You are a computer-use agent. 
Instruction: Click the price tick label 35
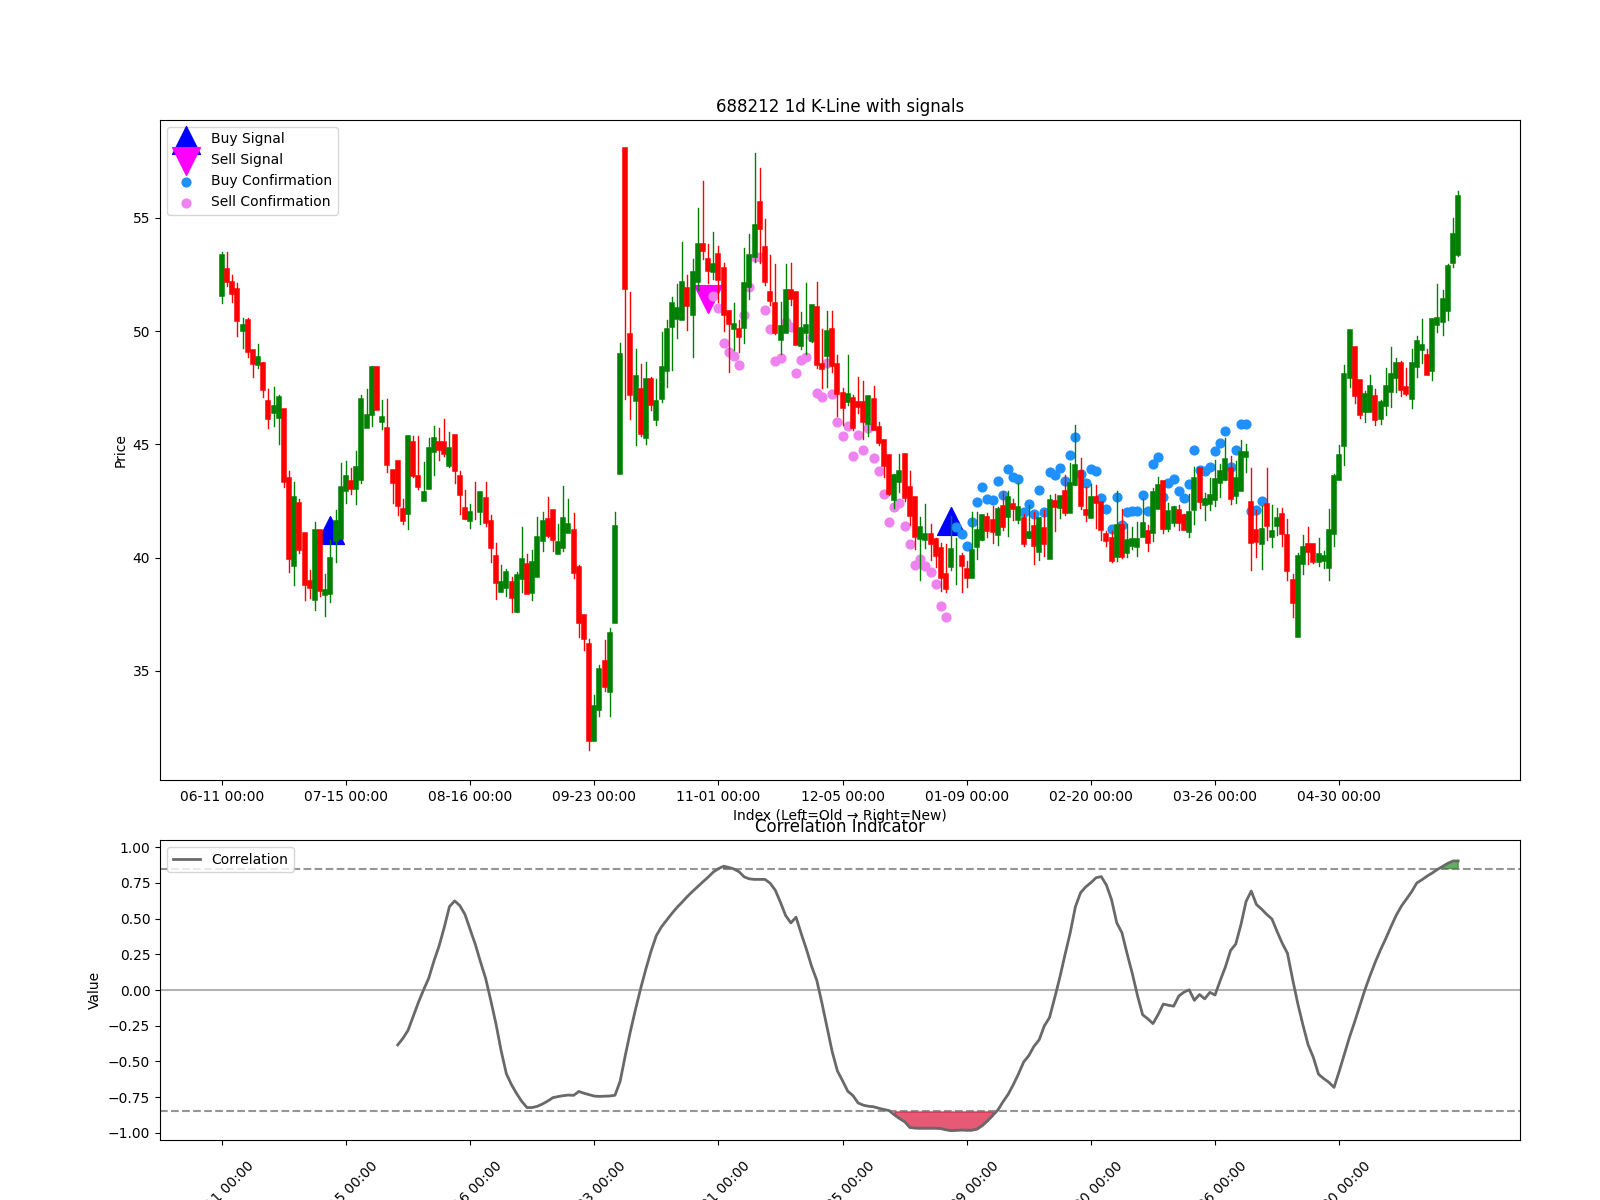(x=140, y=672)
